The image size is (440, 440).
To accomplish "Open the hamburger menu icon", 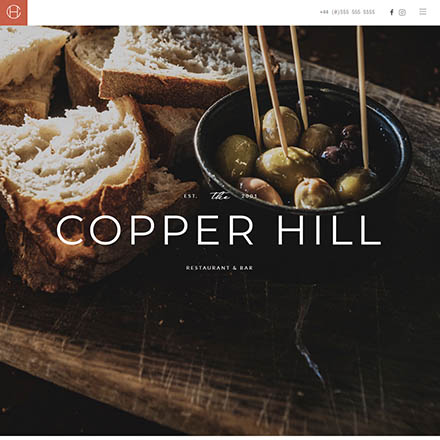I will [423, 12].
